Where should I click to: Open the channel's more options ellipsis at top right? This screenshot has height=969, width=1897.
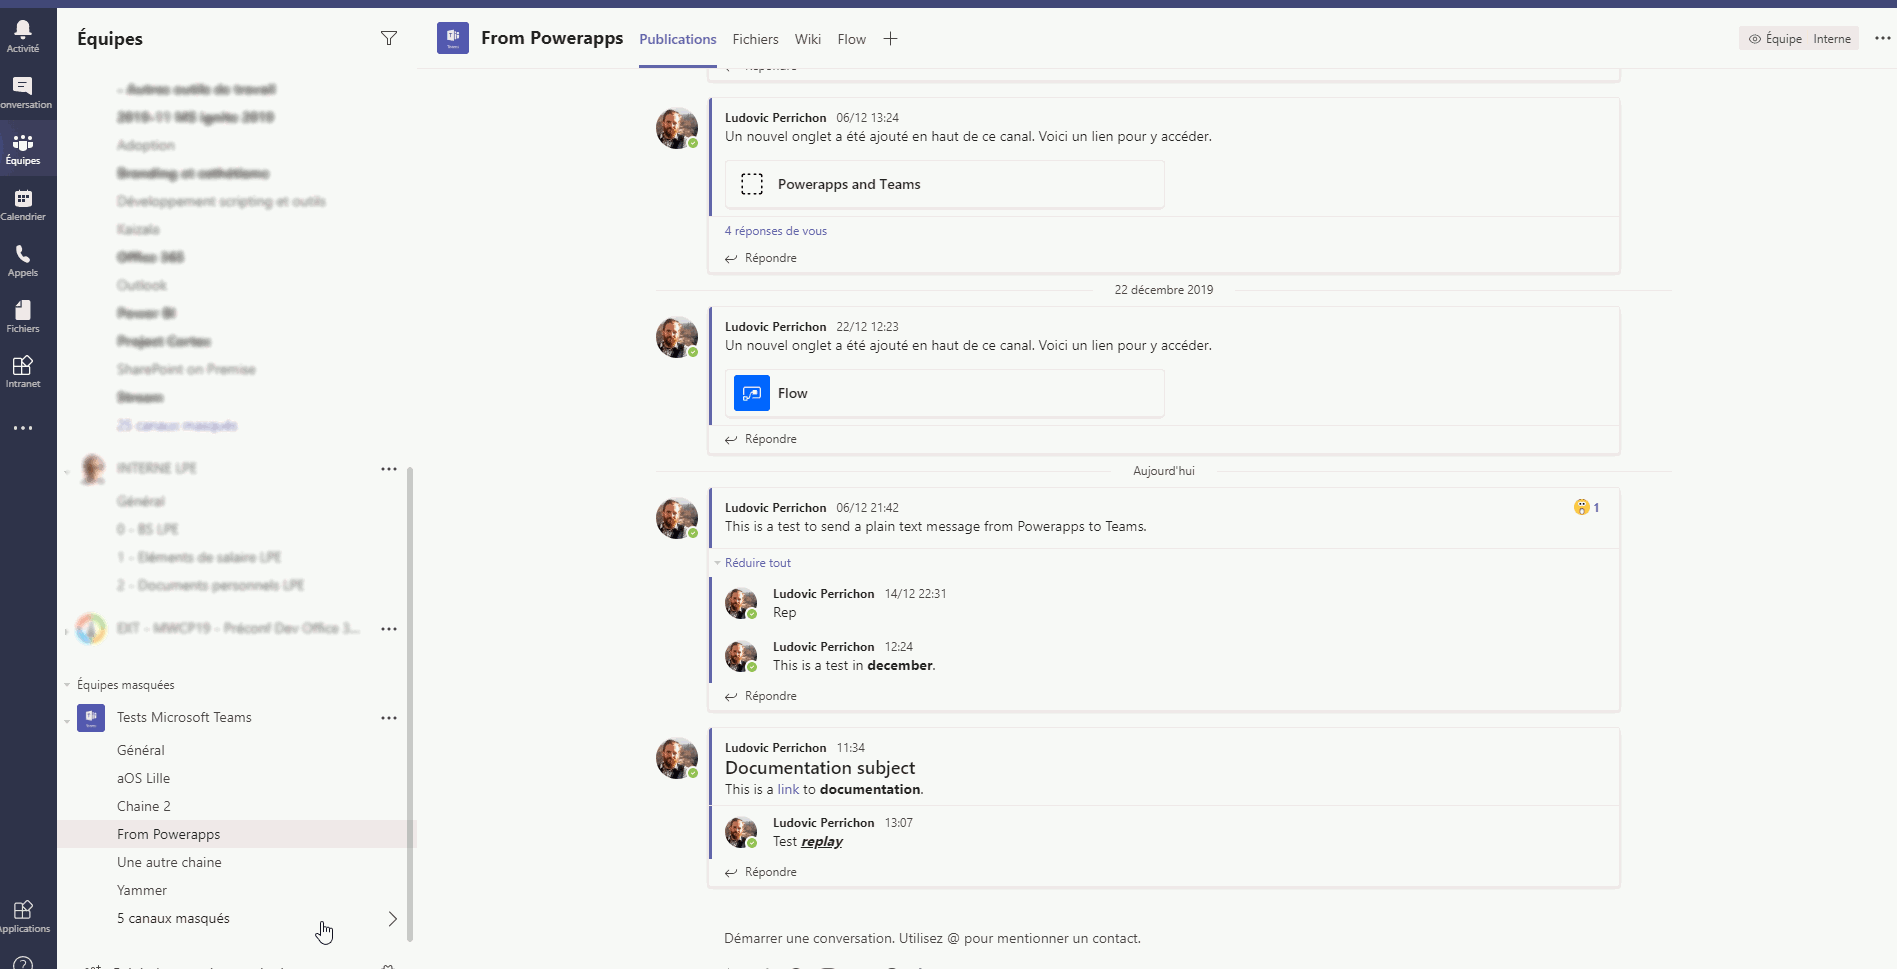(x=1882, y=39)
